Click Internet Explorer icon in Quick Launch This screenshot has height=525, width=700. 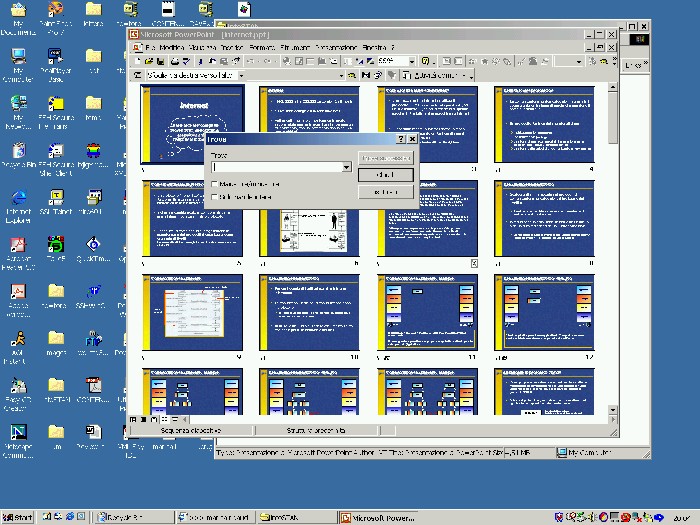(x=70, y=517)
